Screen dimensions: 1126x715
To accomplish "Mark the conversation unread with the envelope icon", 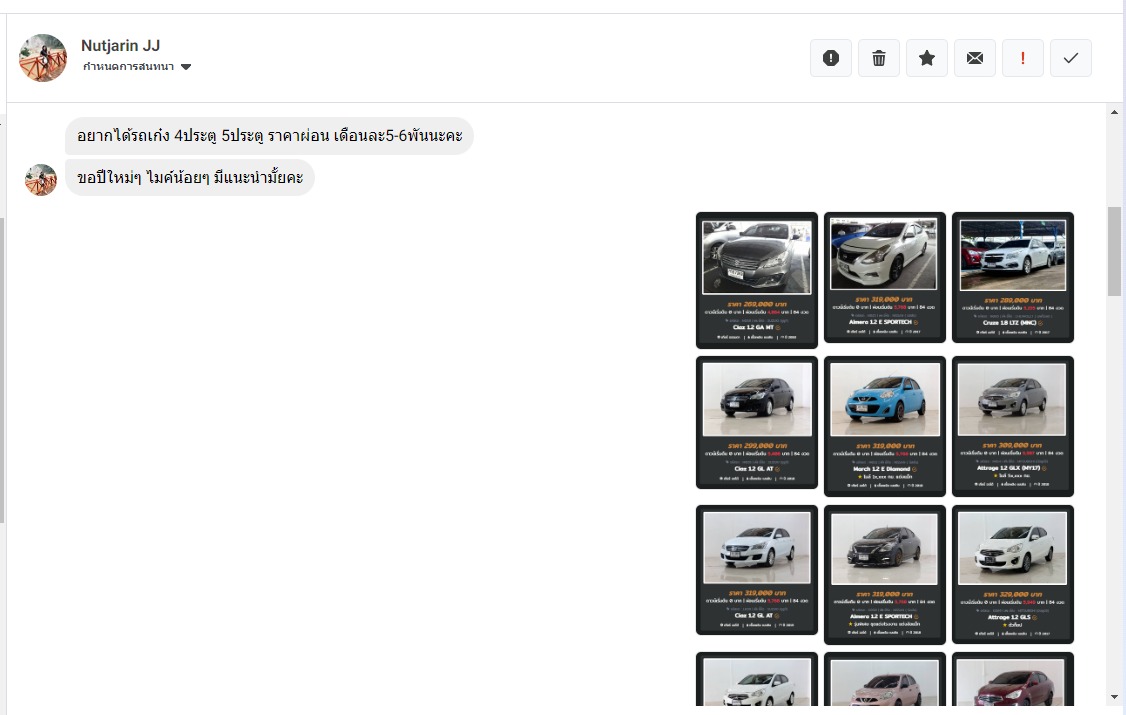I will pos(974,58).
